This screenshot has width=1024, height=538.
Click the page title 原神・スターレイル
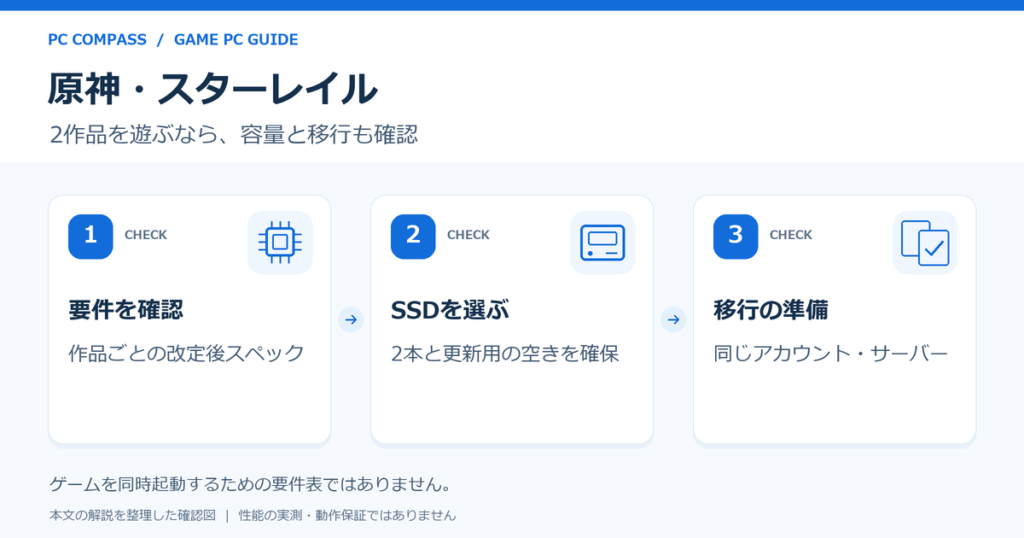coord(212,89)
